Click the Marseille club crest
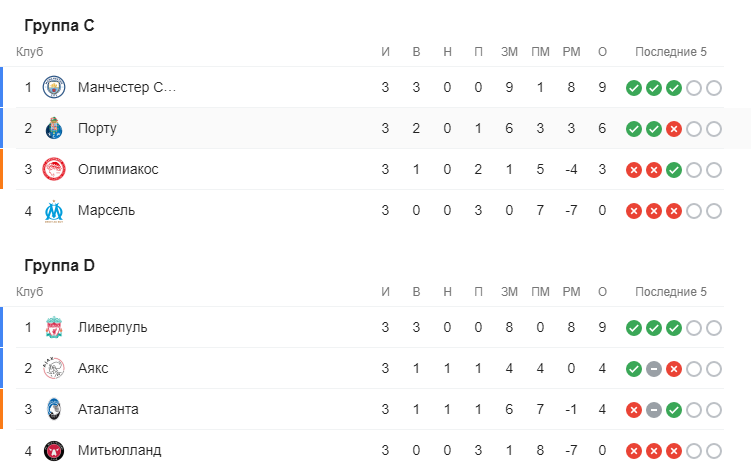The height and width of the screenshot is (476, 751). coord(54,211)
